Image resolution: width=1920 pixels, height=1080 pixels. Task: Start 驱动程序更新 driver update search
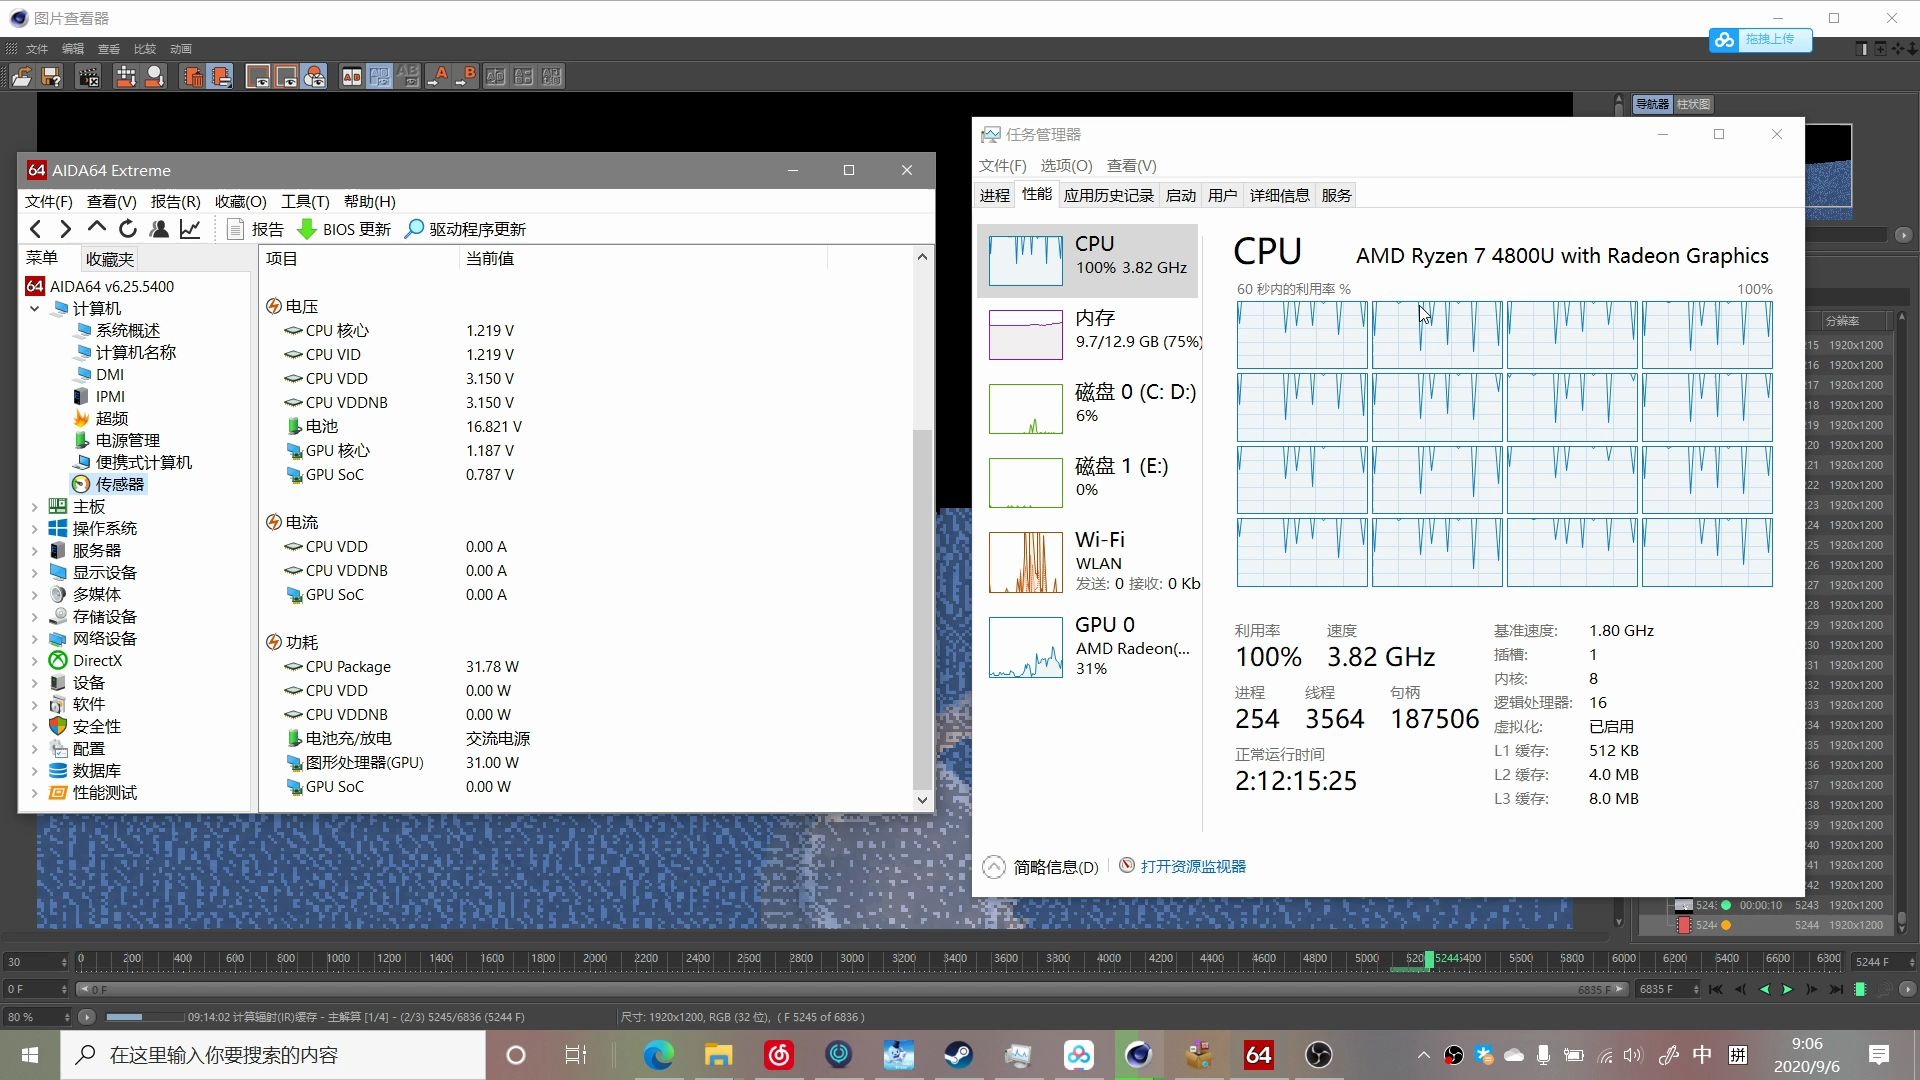[465, 229]
